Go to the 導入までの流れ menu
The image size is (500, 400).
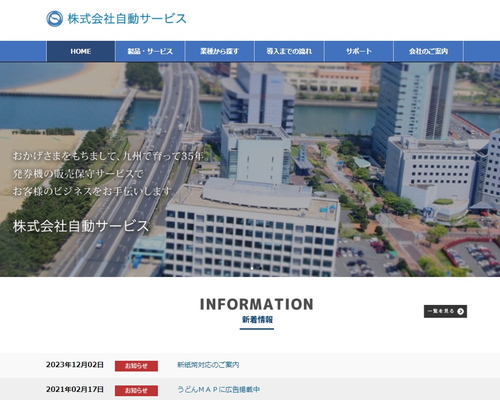point(289,51)
